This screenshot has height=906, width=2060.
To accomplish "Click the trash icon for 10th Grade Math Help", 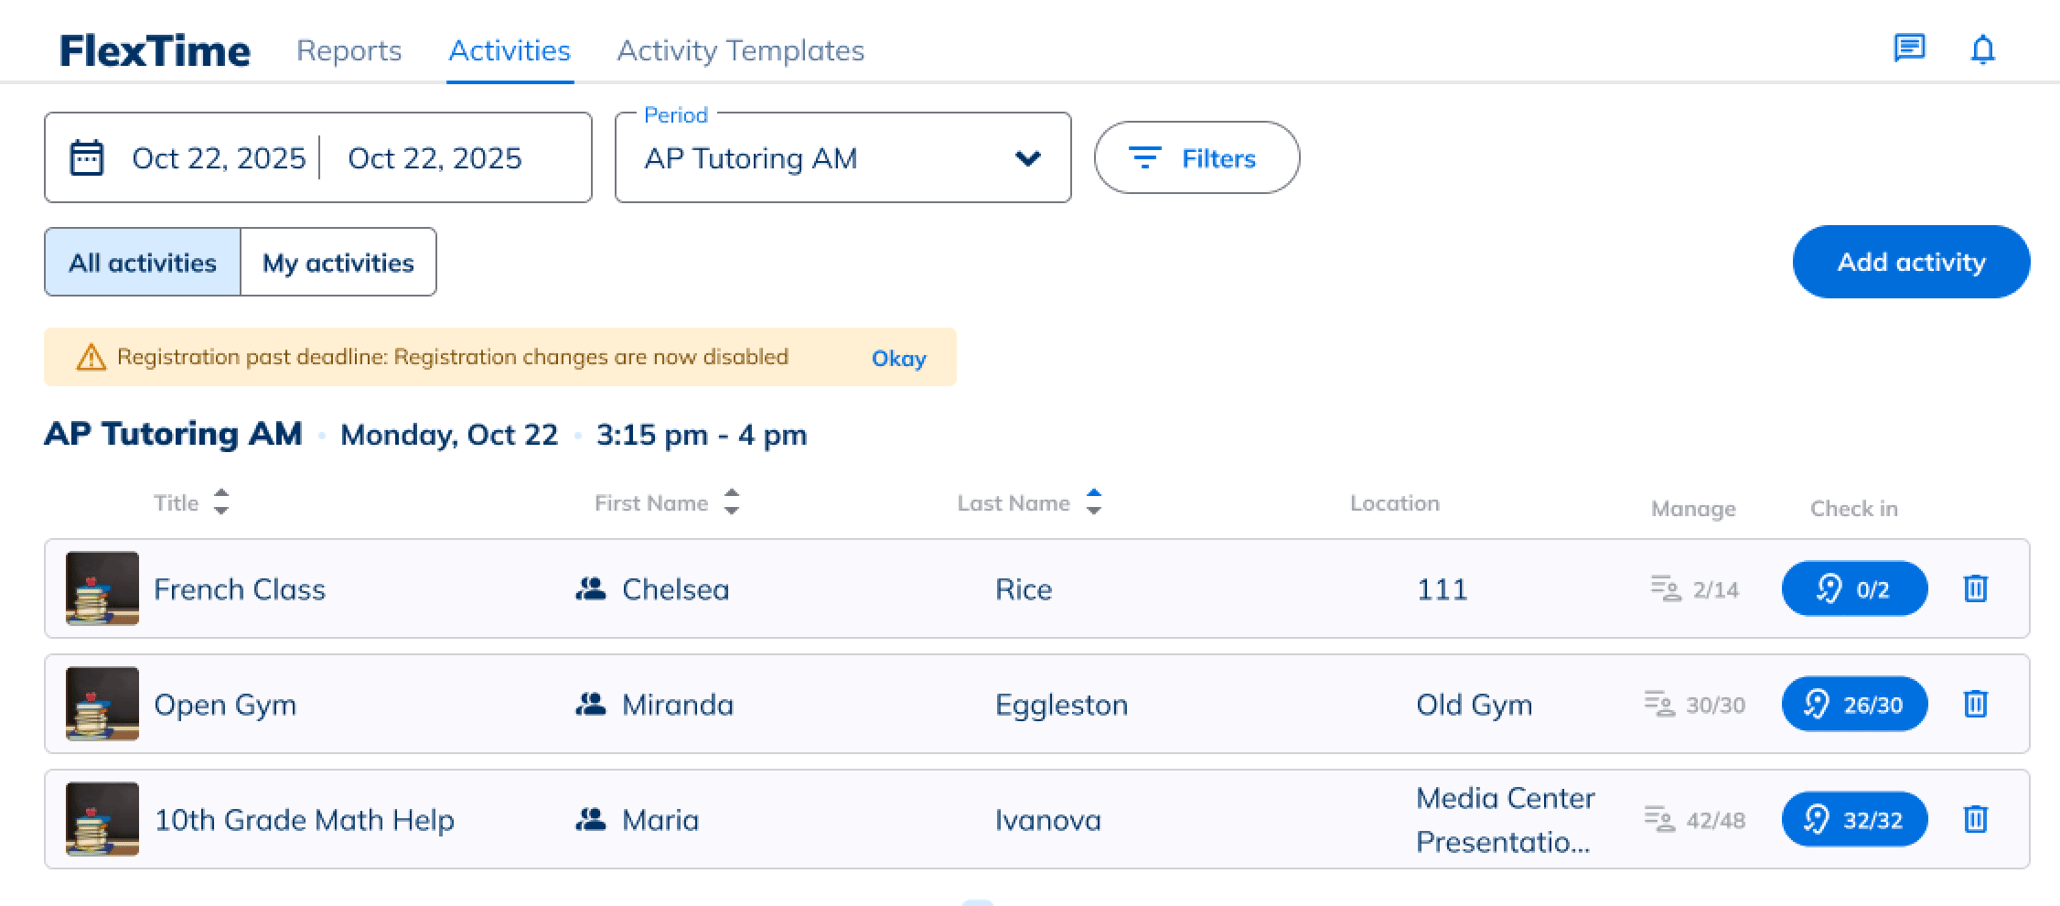I will tap(1975, 819).
